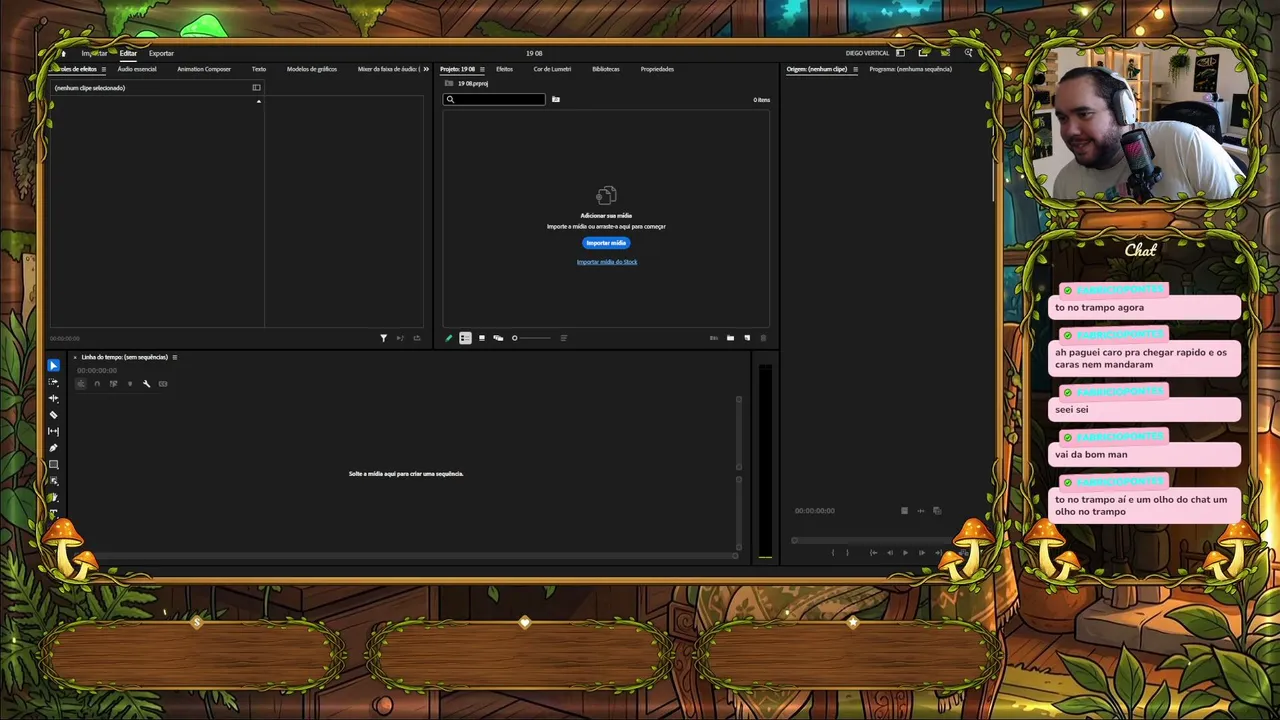This screenshot has height=720, width=1280.
Task: Click Automate to Sequence icon
Action: pyautogui.click(x=714, y=338)
